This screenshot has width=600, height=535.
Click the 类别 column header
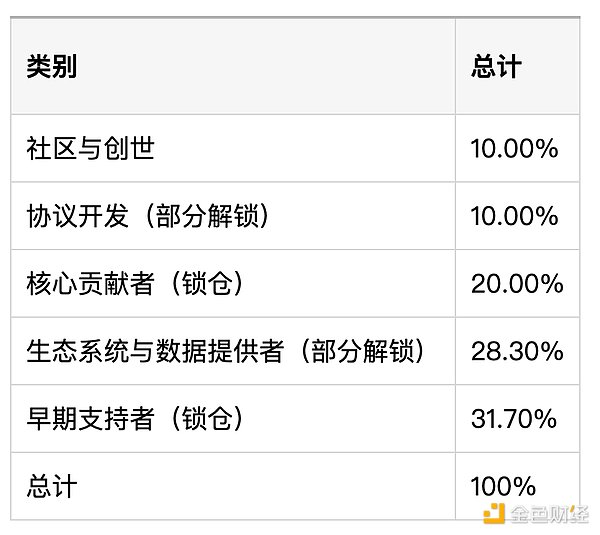(52, 66)
